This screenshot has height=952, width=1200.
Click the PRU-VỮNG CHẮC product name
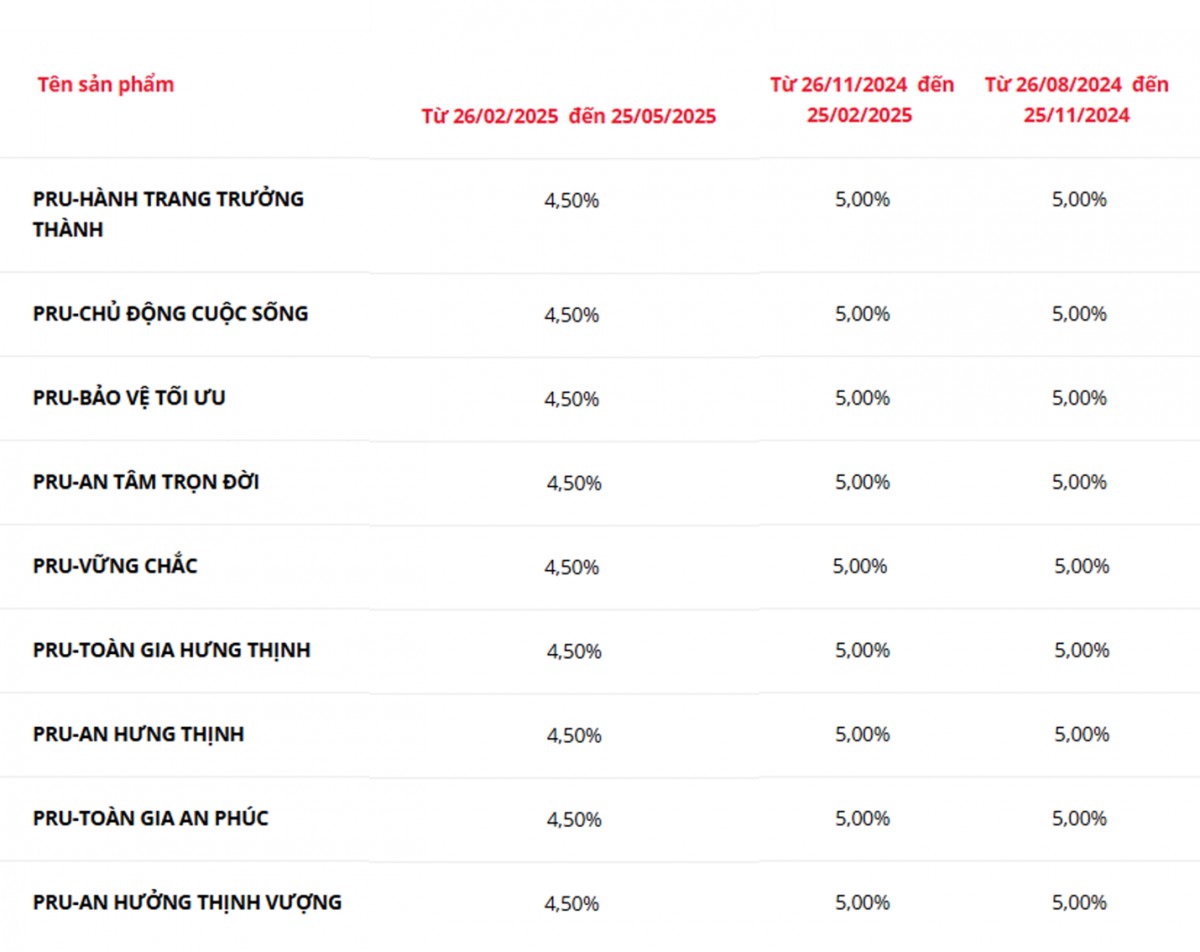[x=115, y=566]
